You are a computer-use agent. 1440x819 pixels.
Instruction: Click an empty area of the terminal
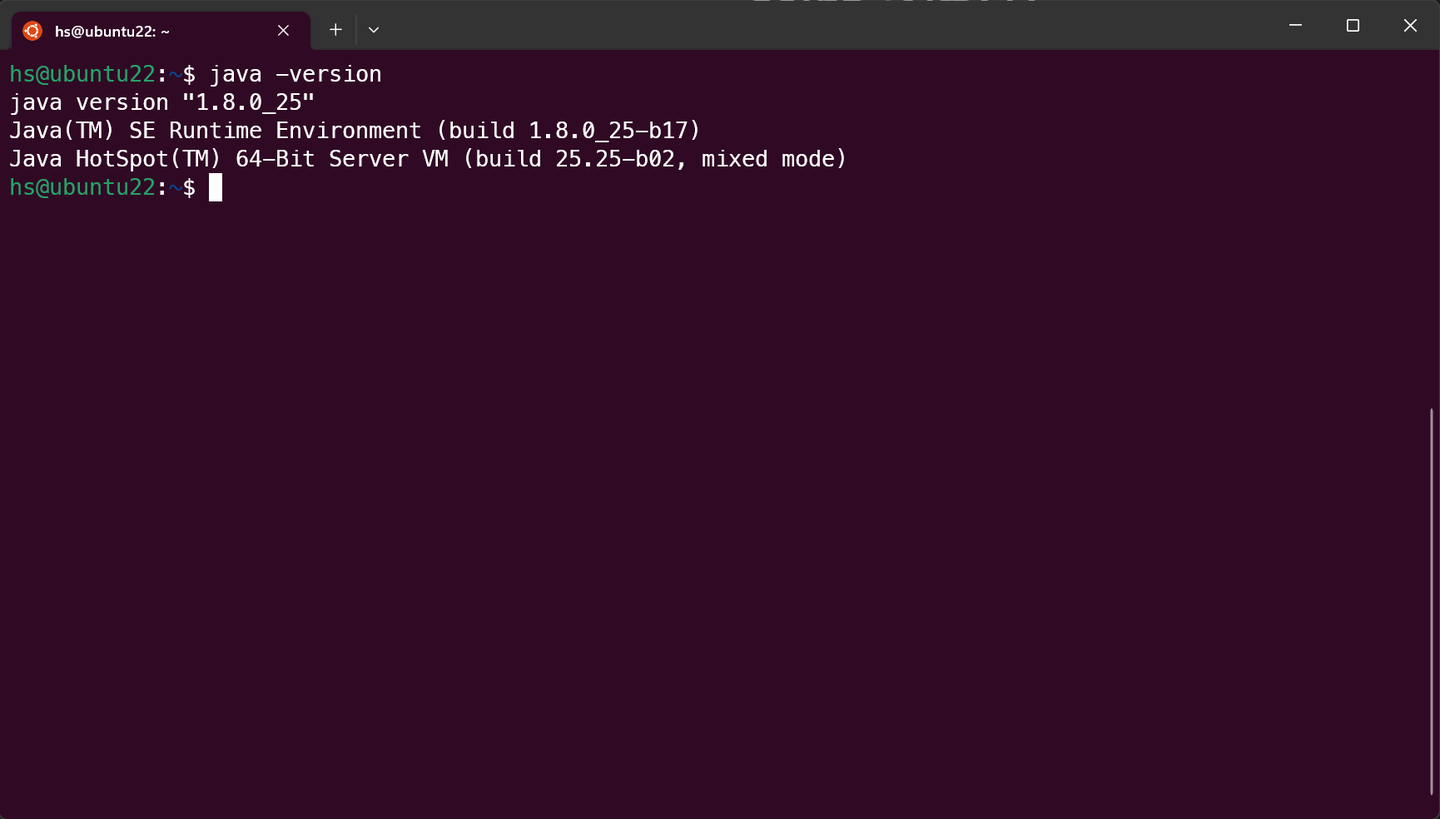tap(700, 450)
